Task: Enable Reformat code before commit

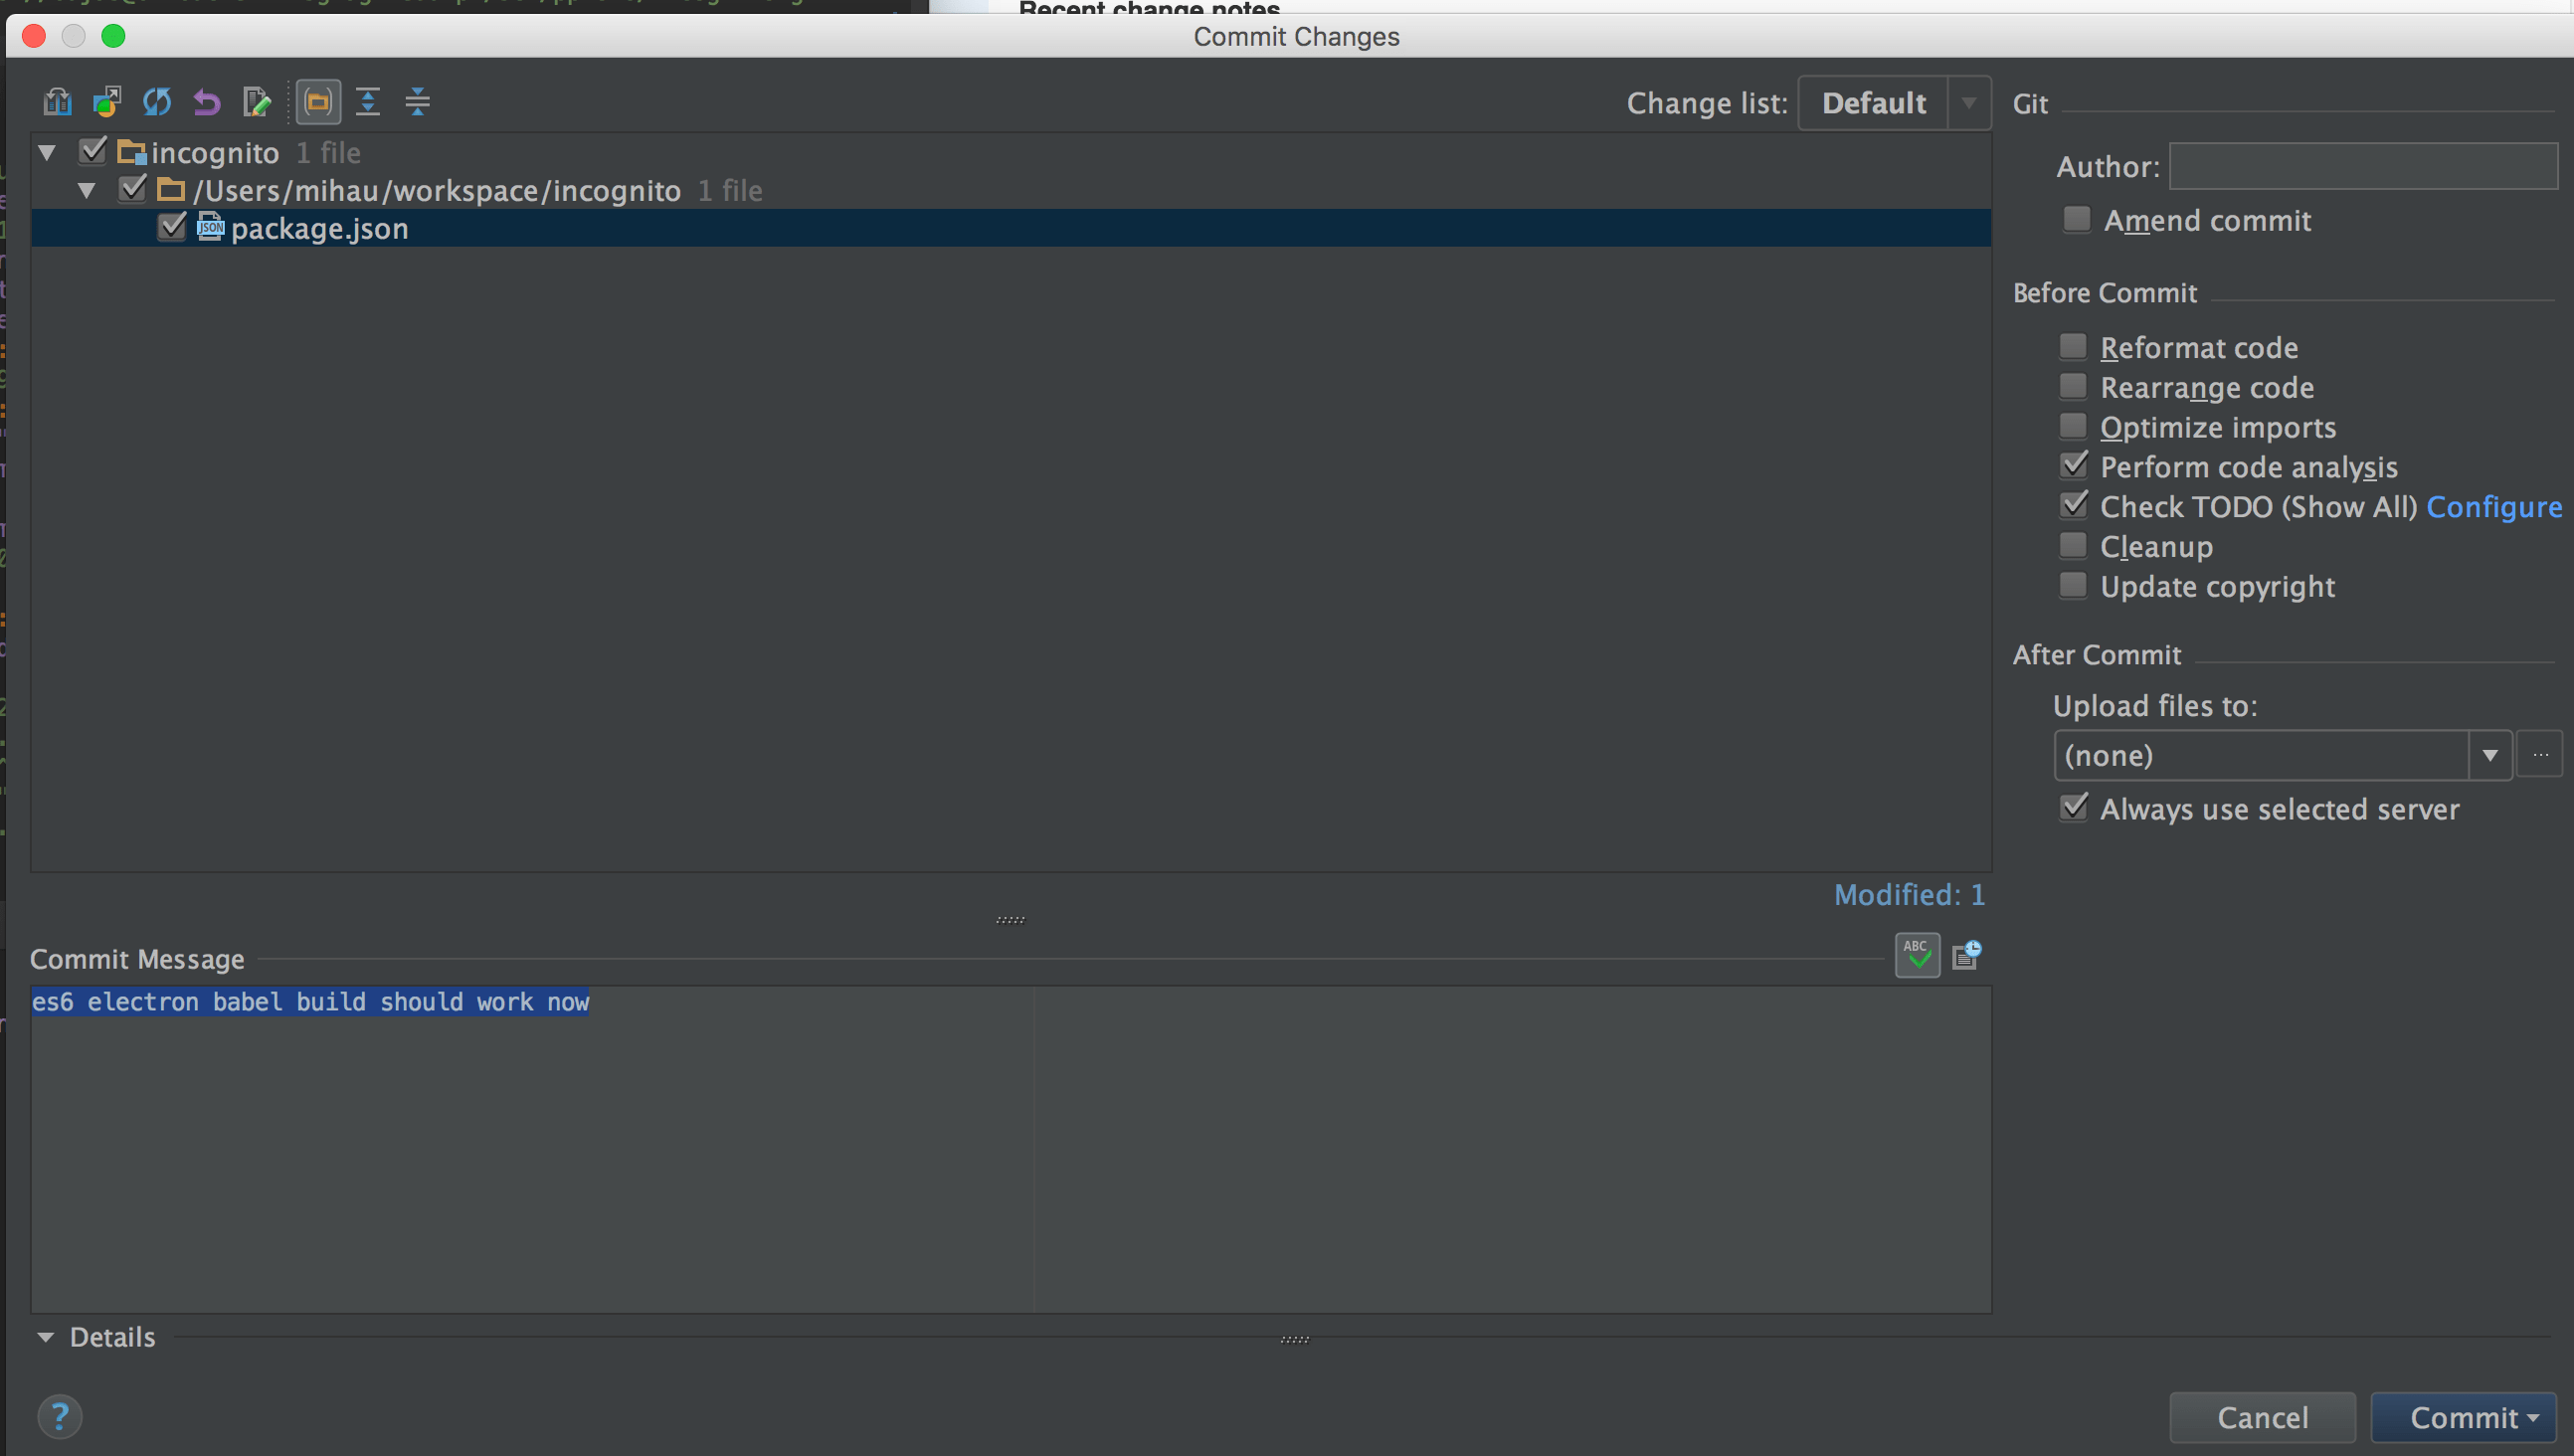Action: coord(2074,345)
